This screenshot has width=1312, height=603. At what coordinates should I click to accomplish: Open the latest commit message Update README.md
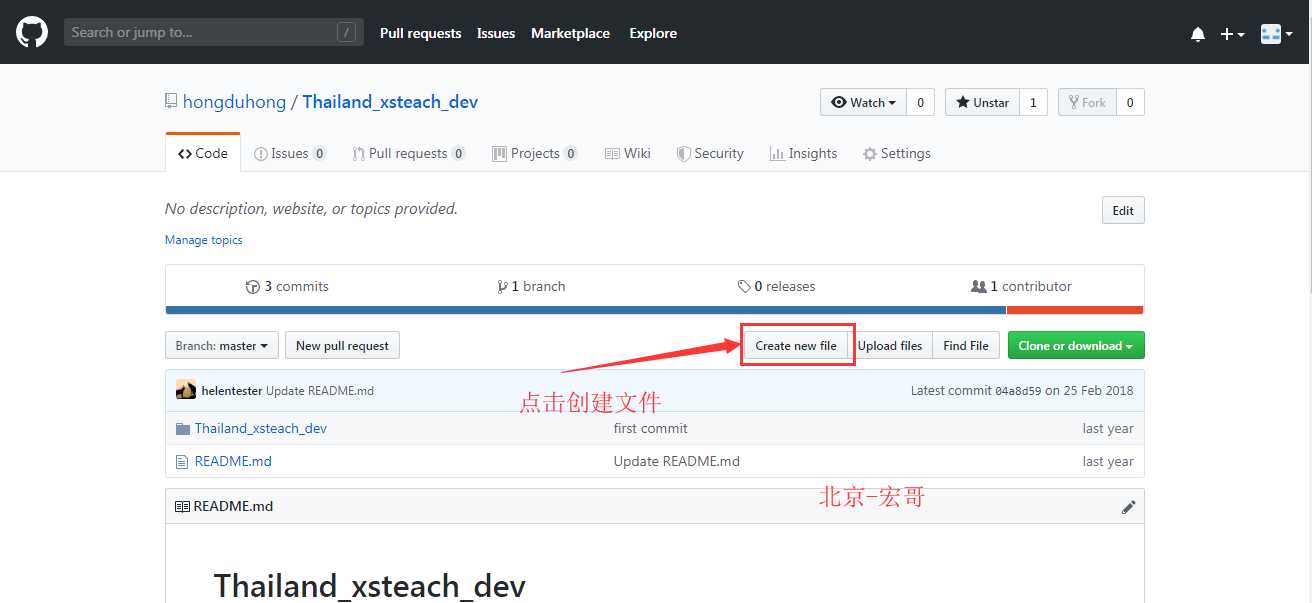tap(320, 391)
